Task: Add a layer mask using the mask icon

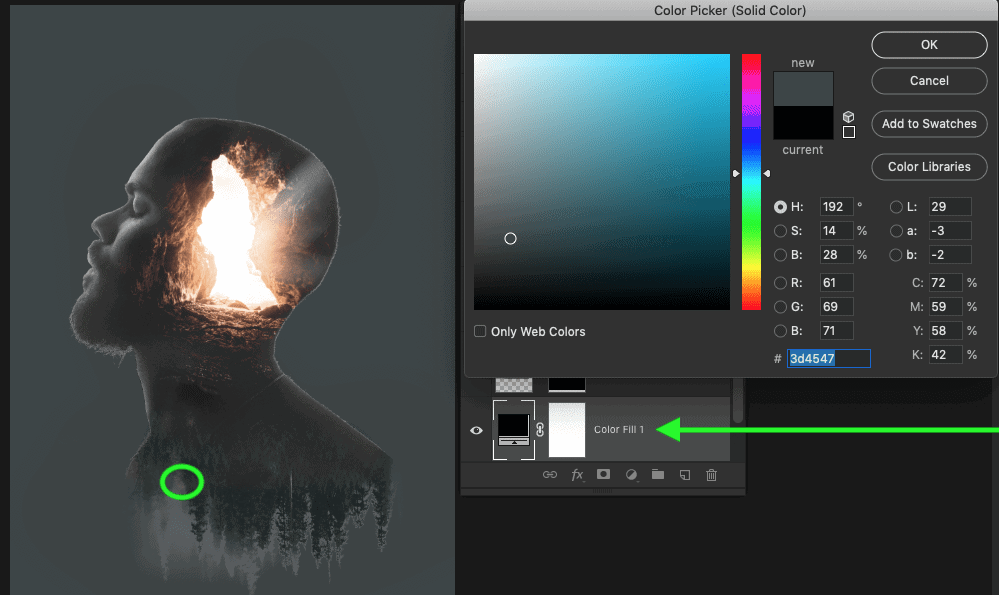Action: coord(604,475)
